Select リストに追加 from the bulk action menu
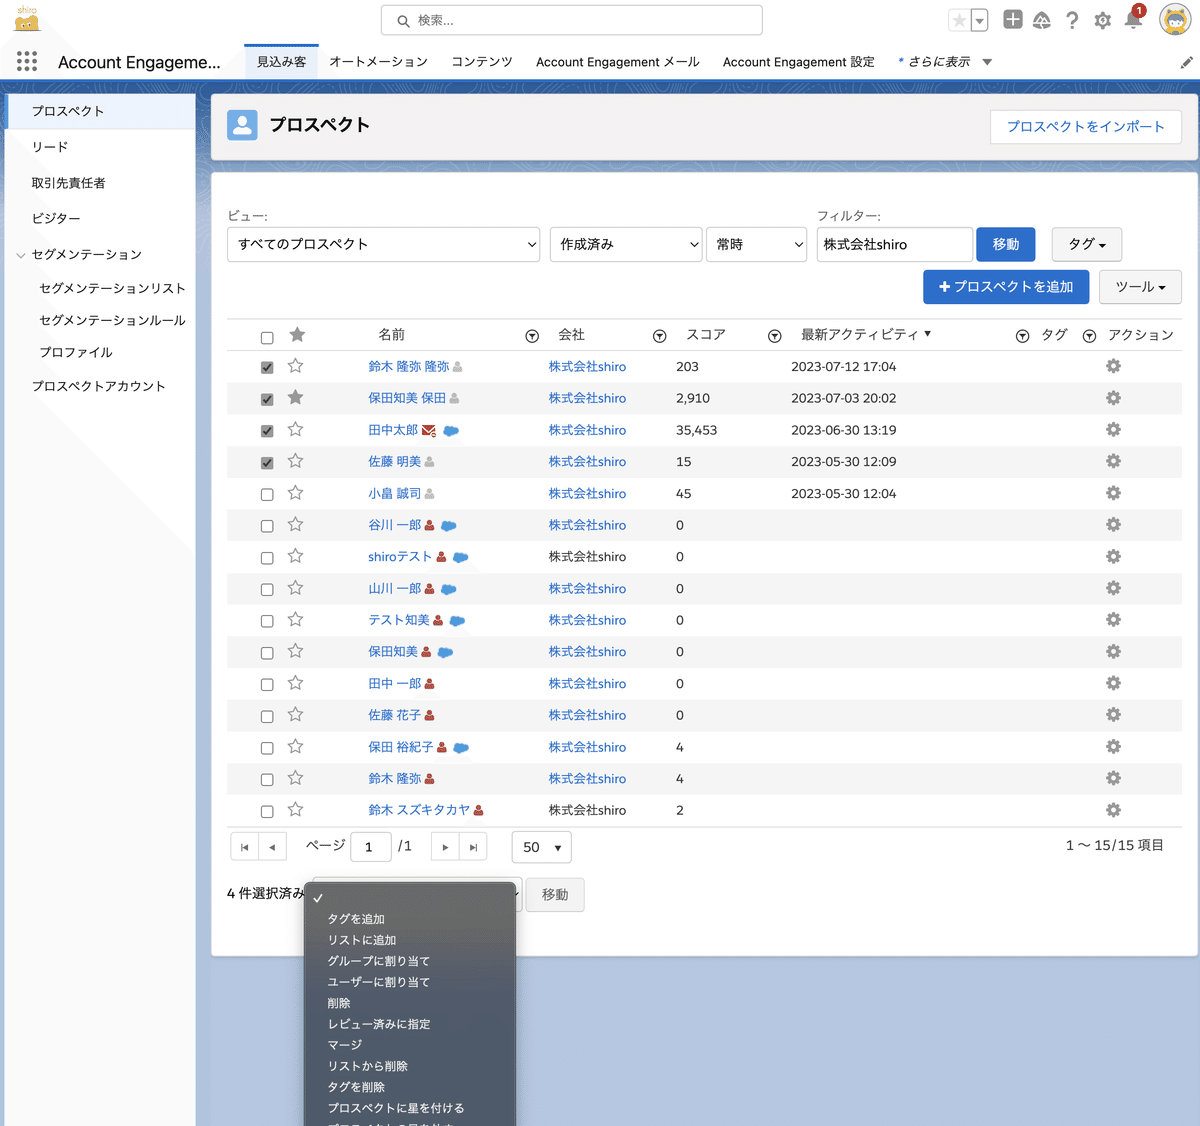Image resolution: width=1200 pixels, height=1126 pixels. [362, 940]
